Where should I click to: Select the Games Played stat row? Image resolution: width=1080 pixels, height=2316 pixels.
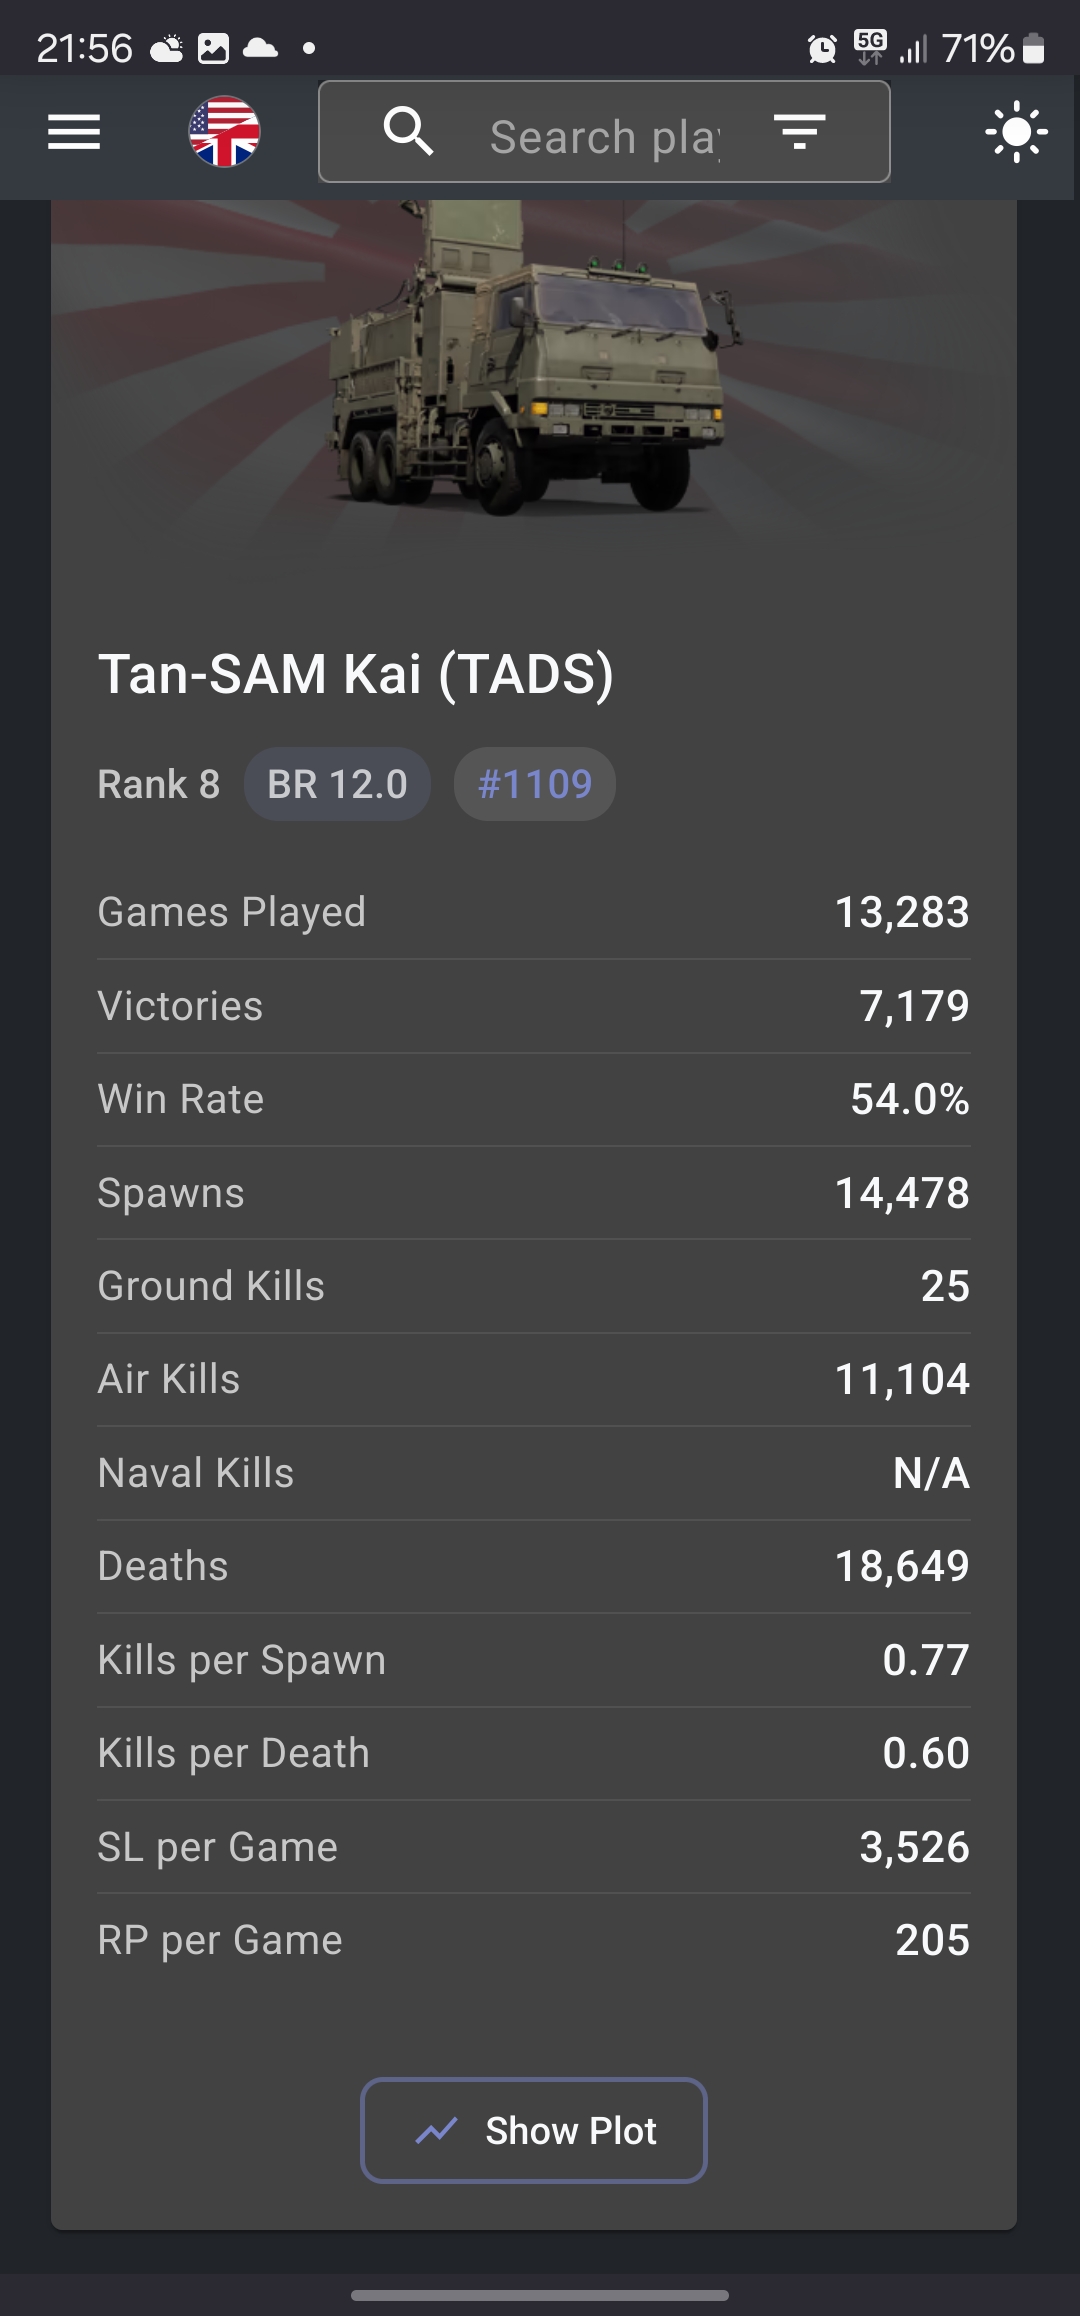534,912
